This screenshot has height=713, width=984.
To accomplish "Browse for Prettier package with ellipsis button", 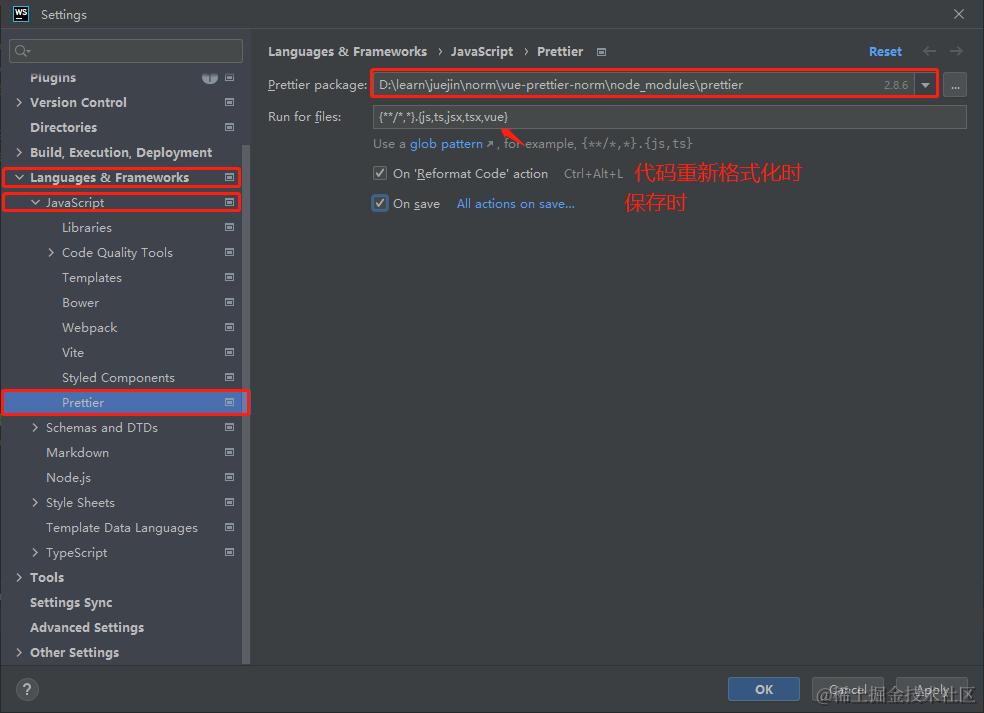I will [955, 85].
